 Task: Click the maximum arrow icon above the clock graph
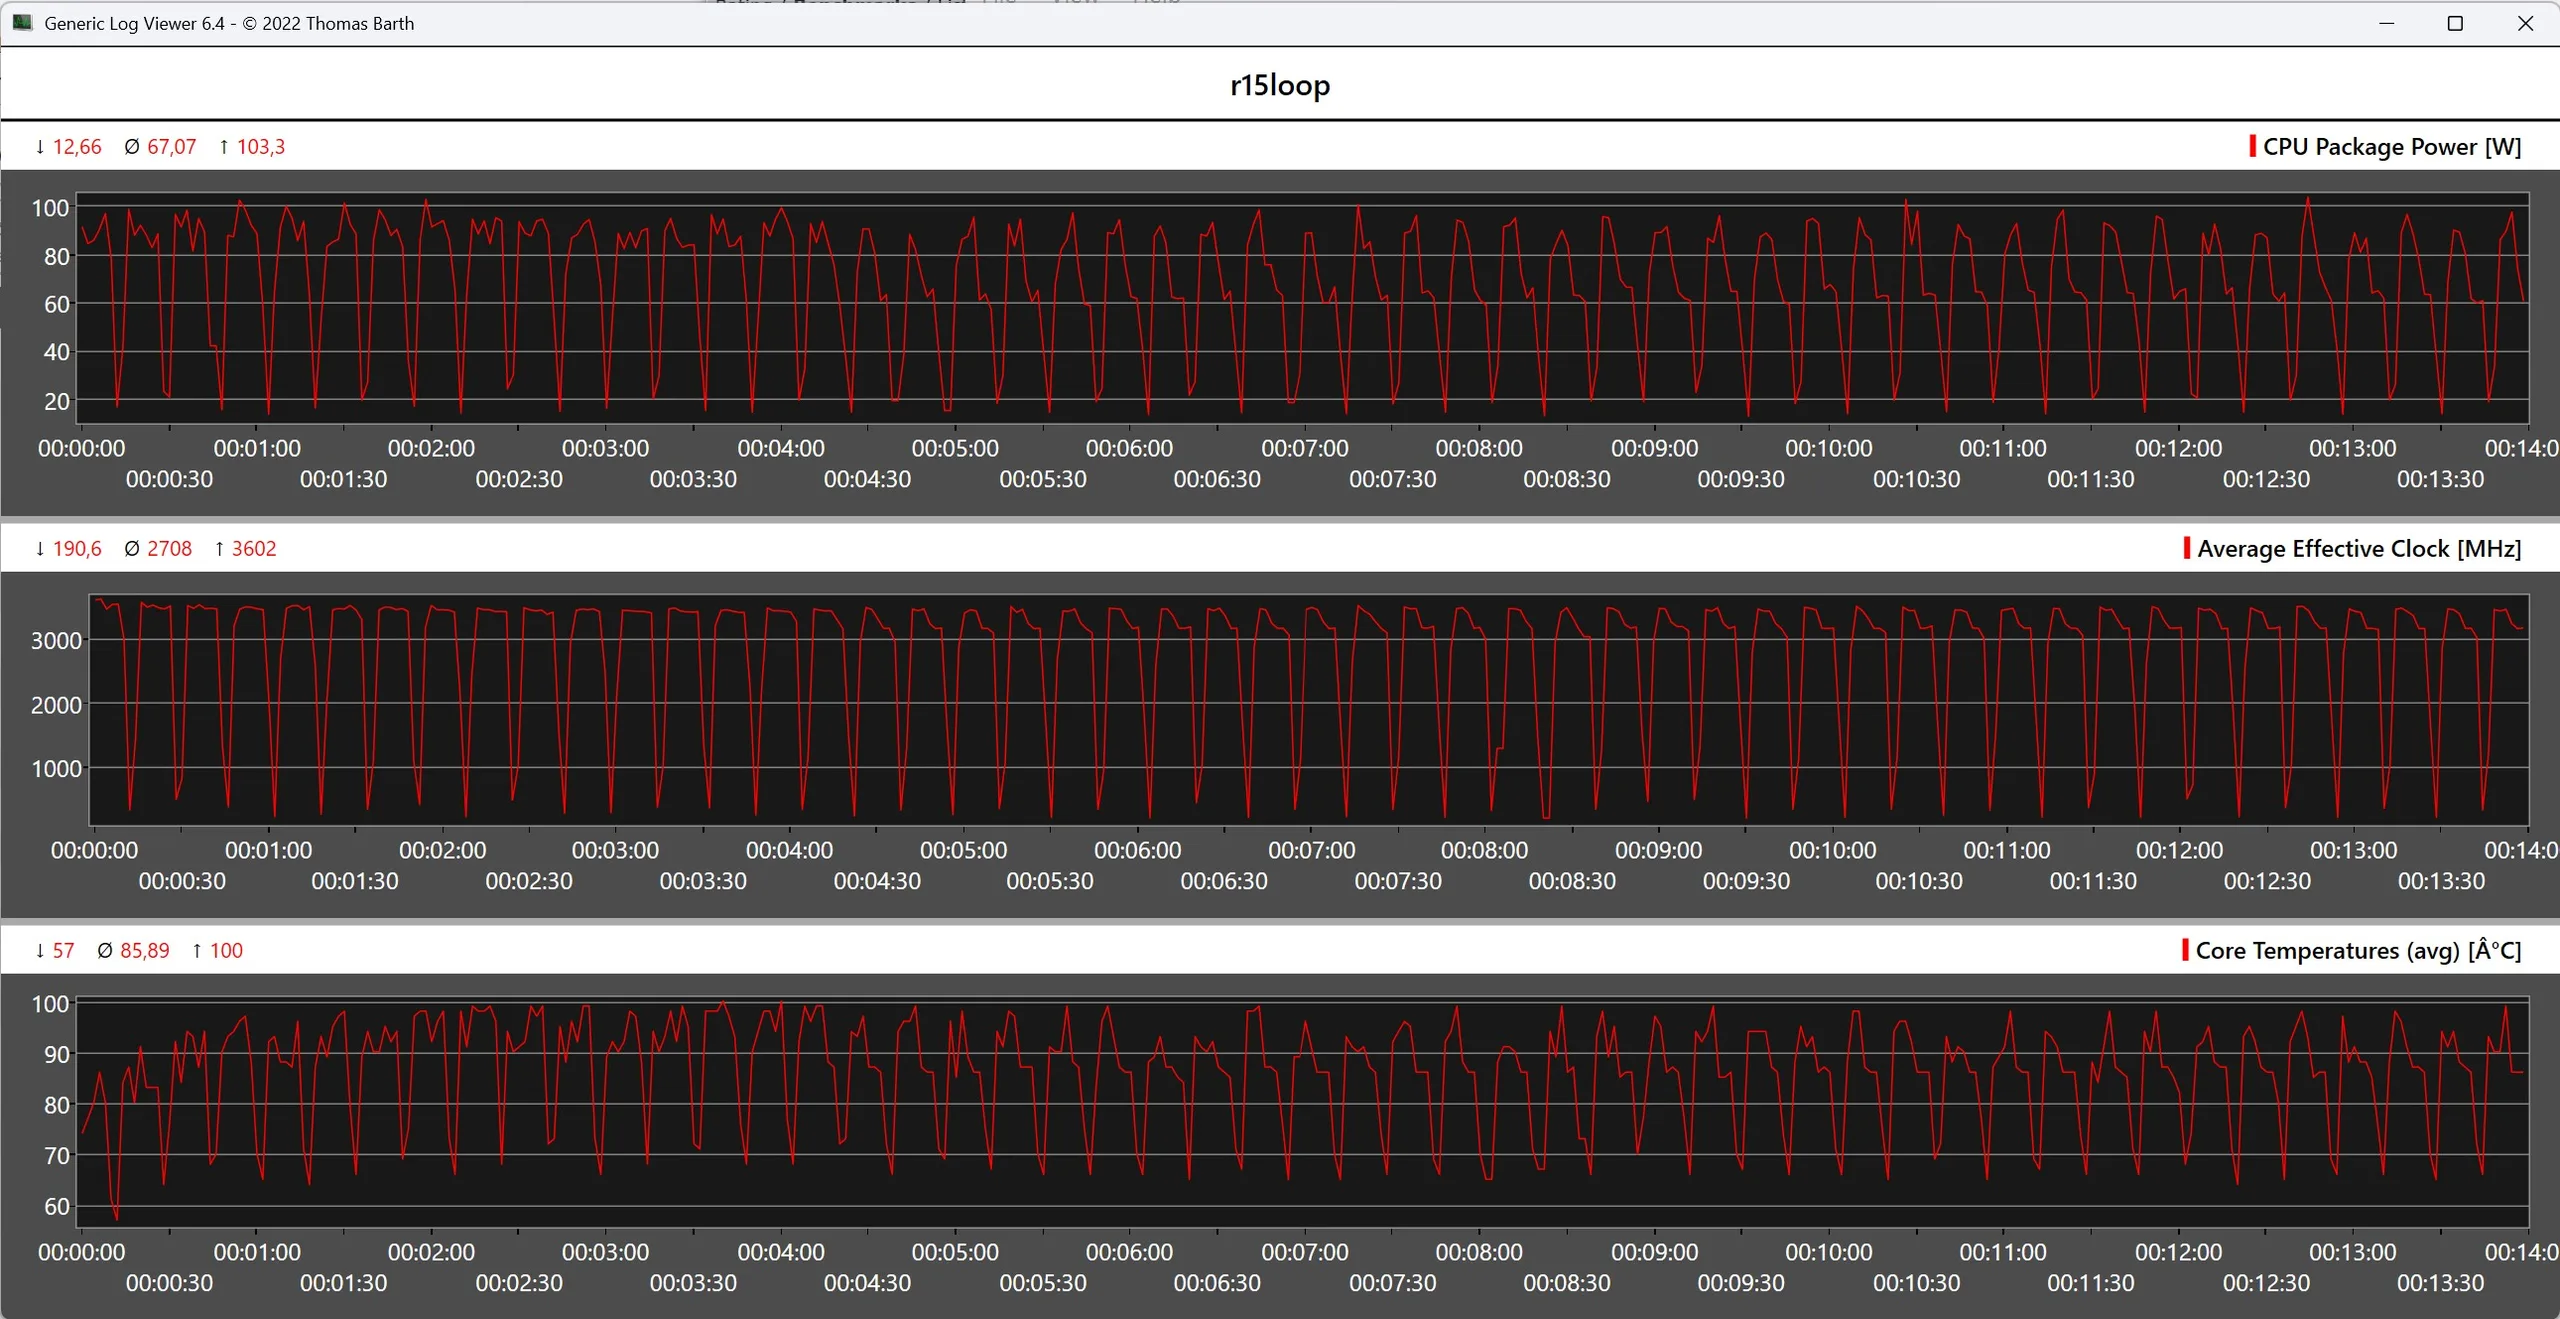(219, 549)
